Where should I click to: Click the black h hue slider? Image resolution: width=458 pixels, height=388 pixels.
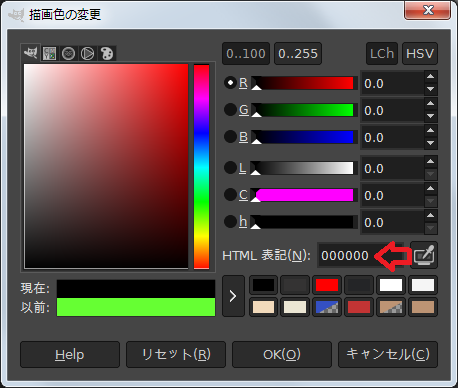[304, 222]
